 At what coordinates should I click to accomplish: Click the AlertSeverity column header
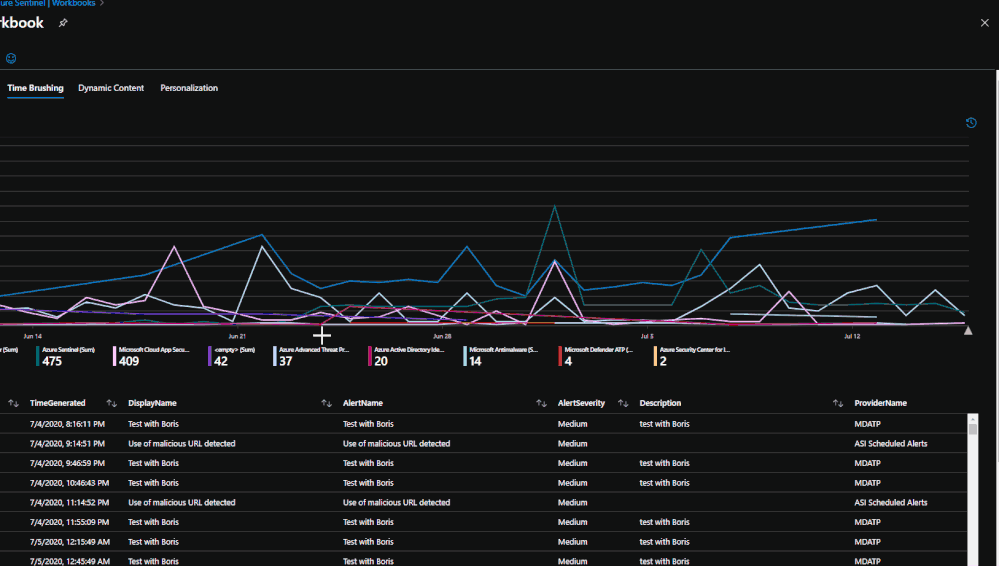(581, 403)
